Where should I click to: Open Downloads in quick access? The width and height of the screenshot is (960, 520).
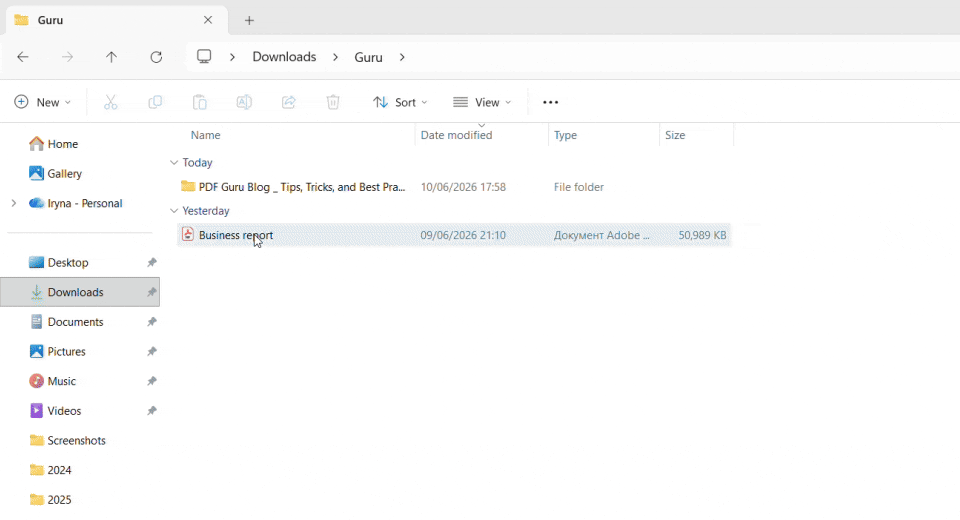(x=67, y=292)
